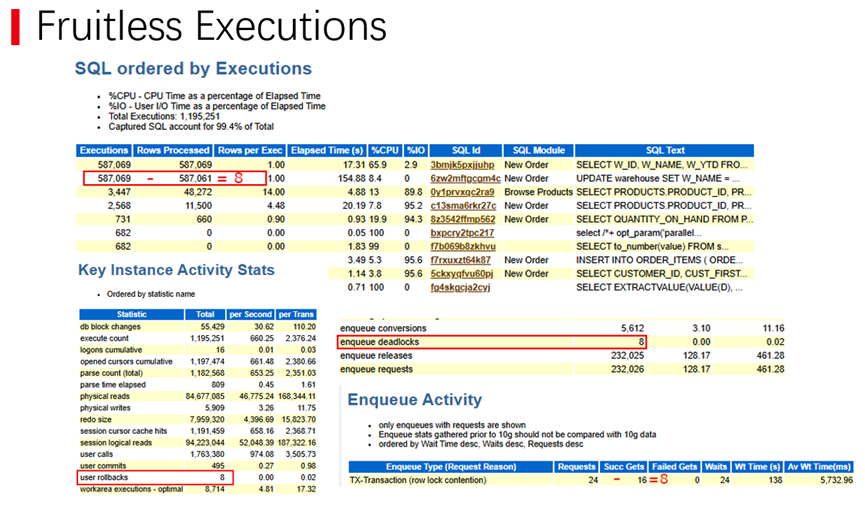The image size is (865, 508).
Task: Click the Failed Gets column header
Action: click(674, 467)
